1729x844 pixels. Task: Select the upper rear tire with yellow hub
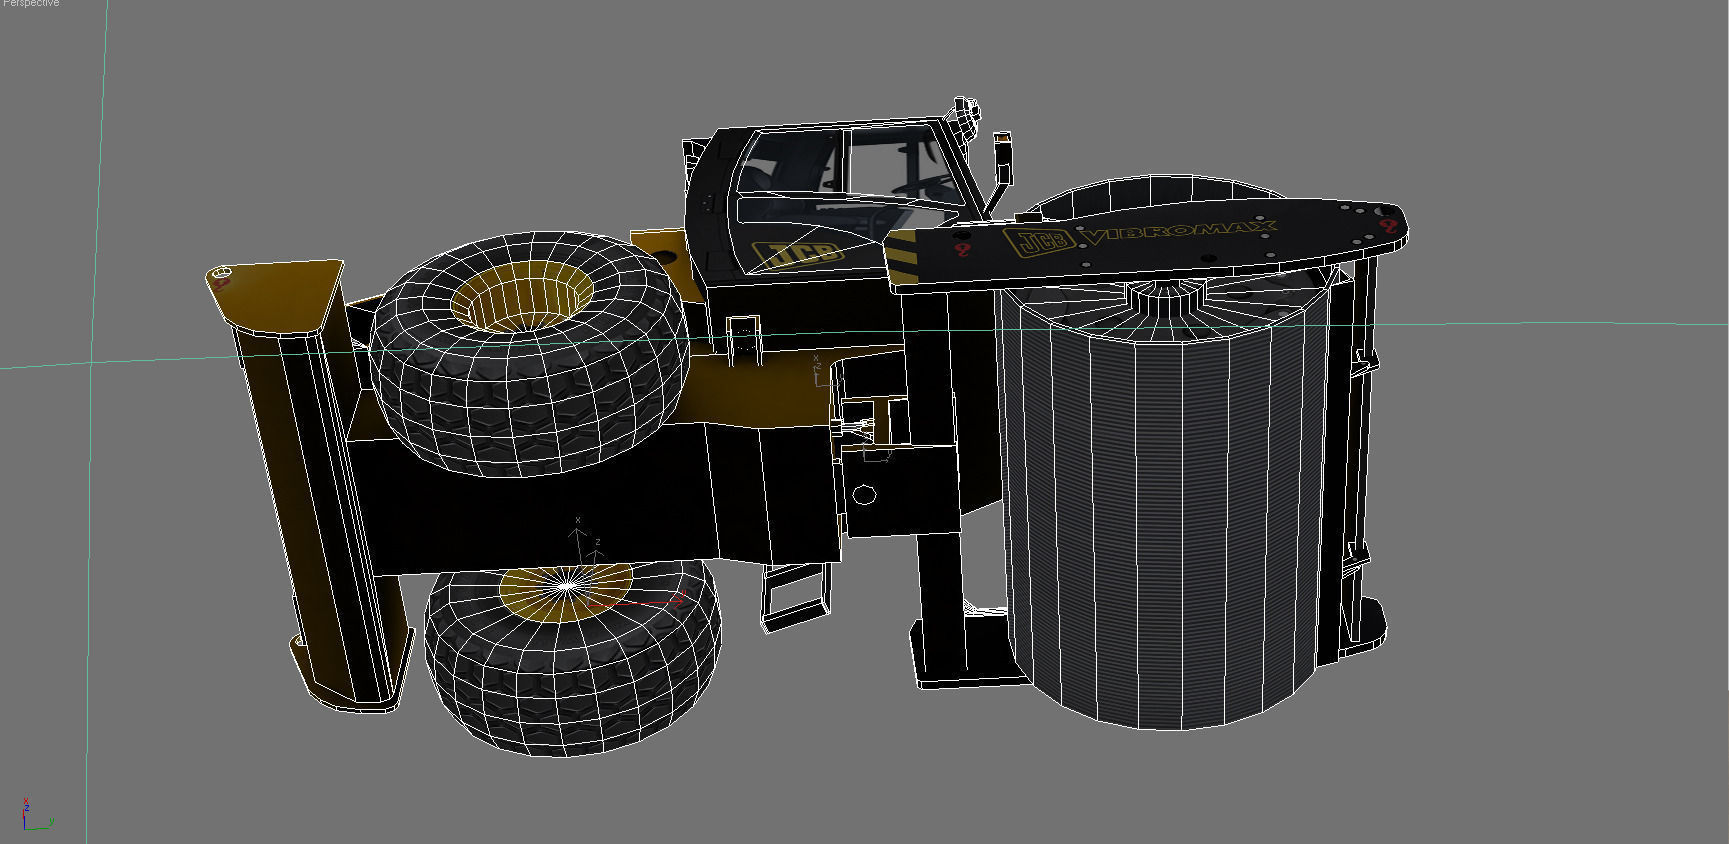tap(529, 354)
